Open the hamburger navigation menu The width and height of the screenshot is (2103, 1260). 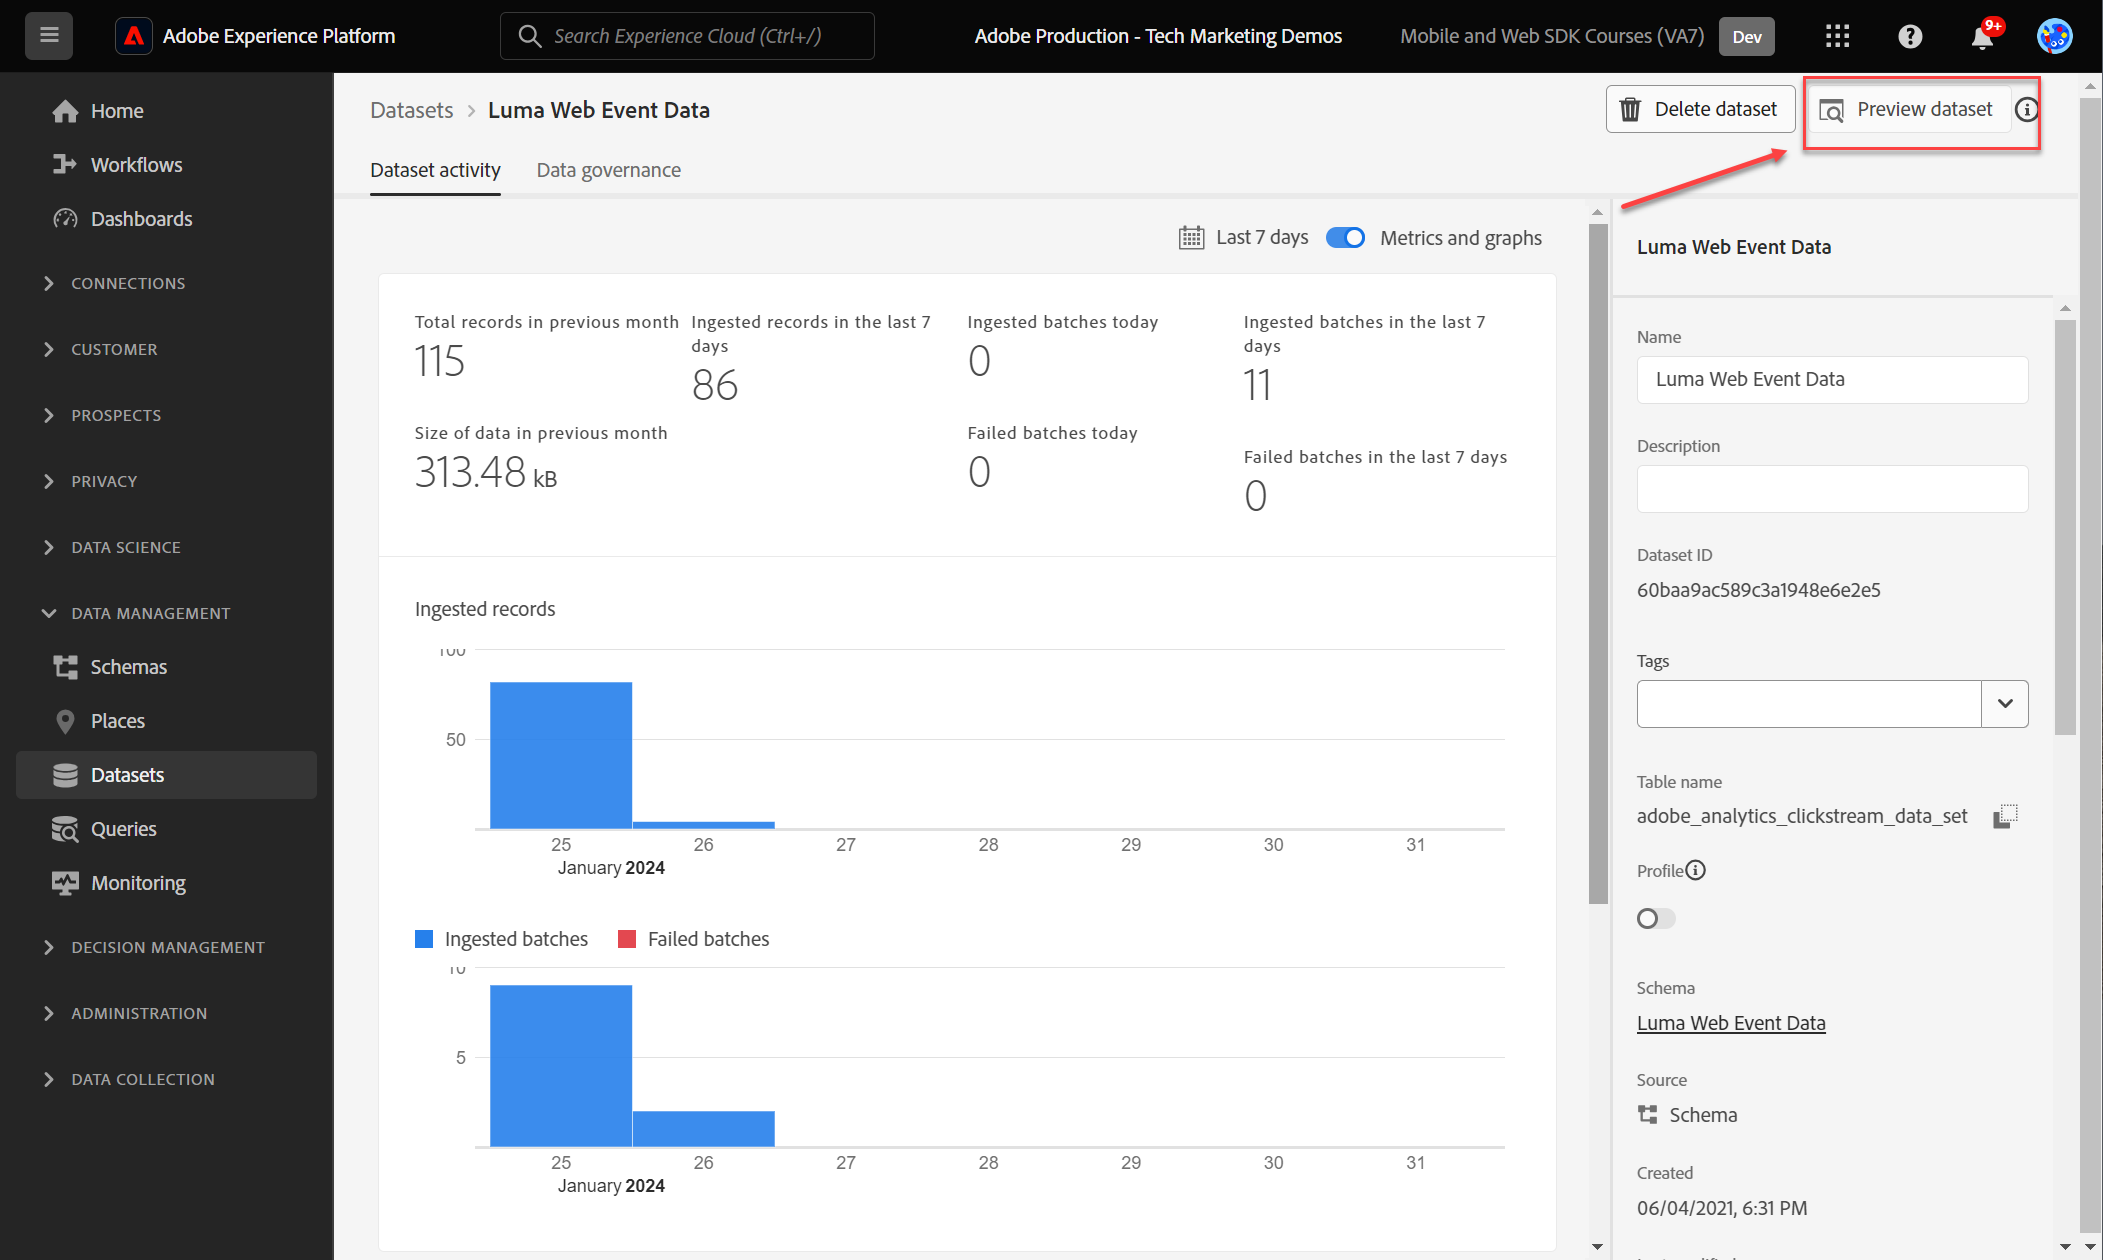tap(49, 36)
